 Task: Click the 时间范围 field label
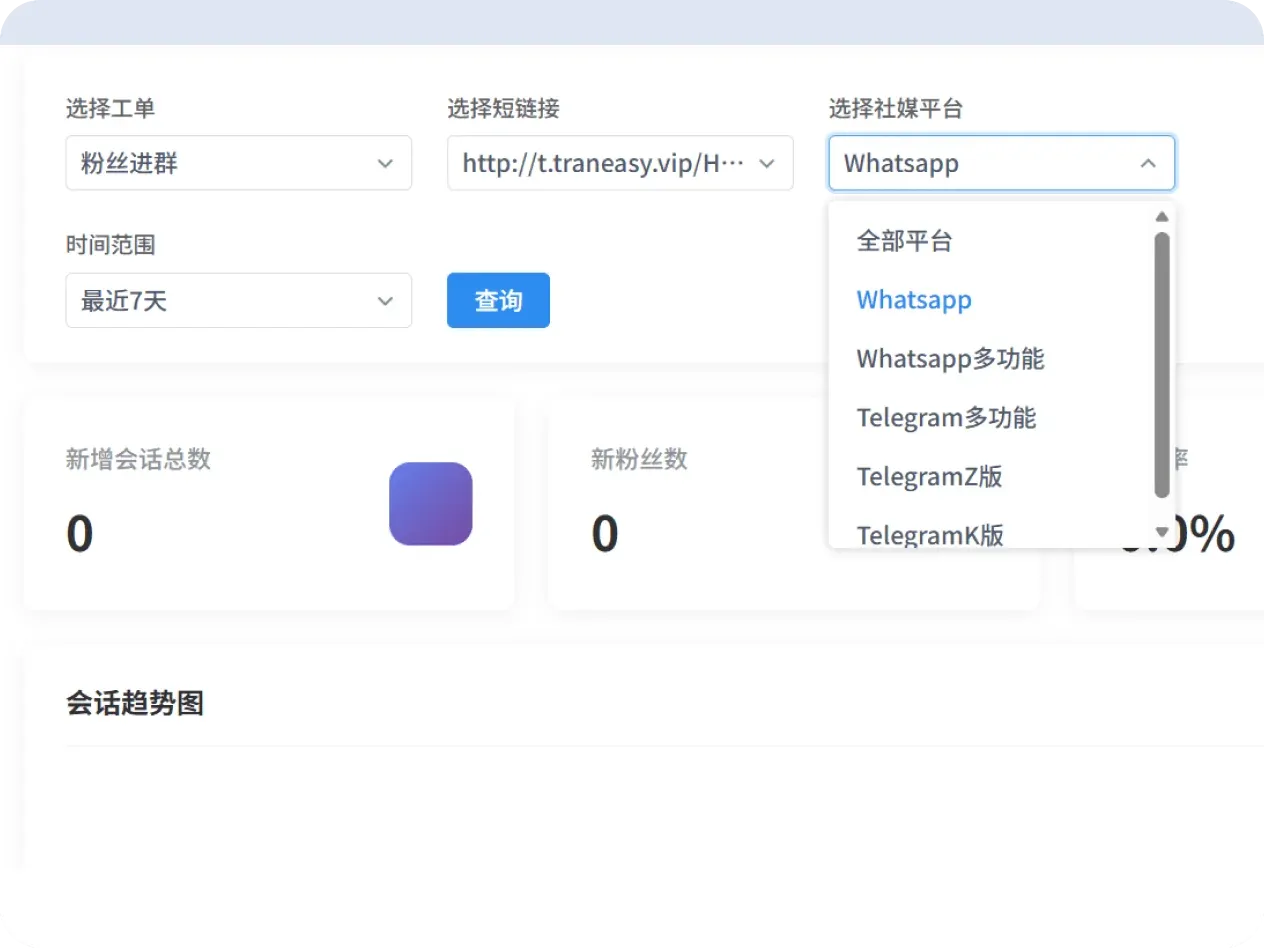tap(110, 244)
